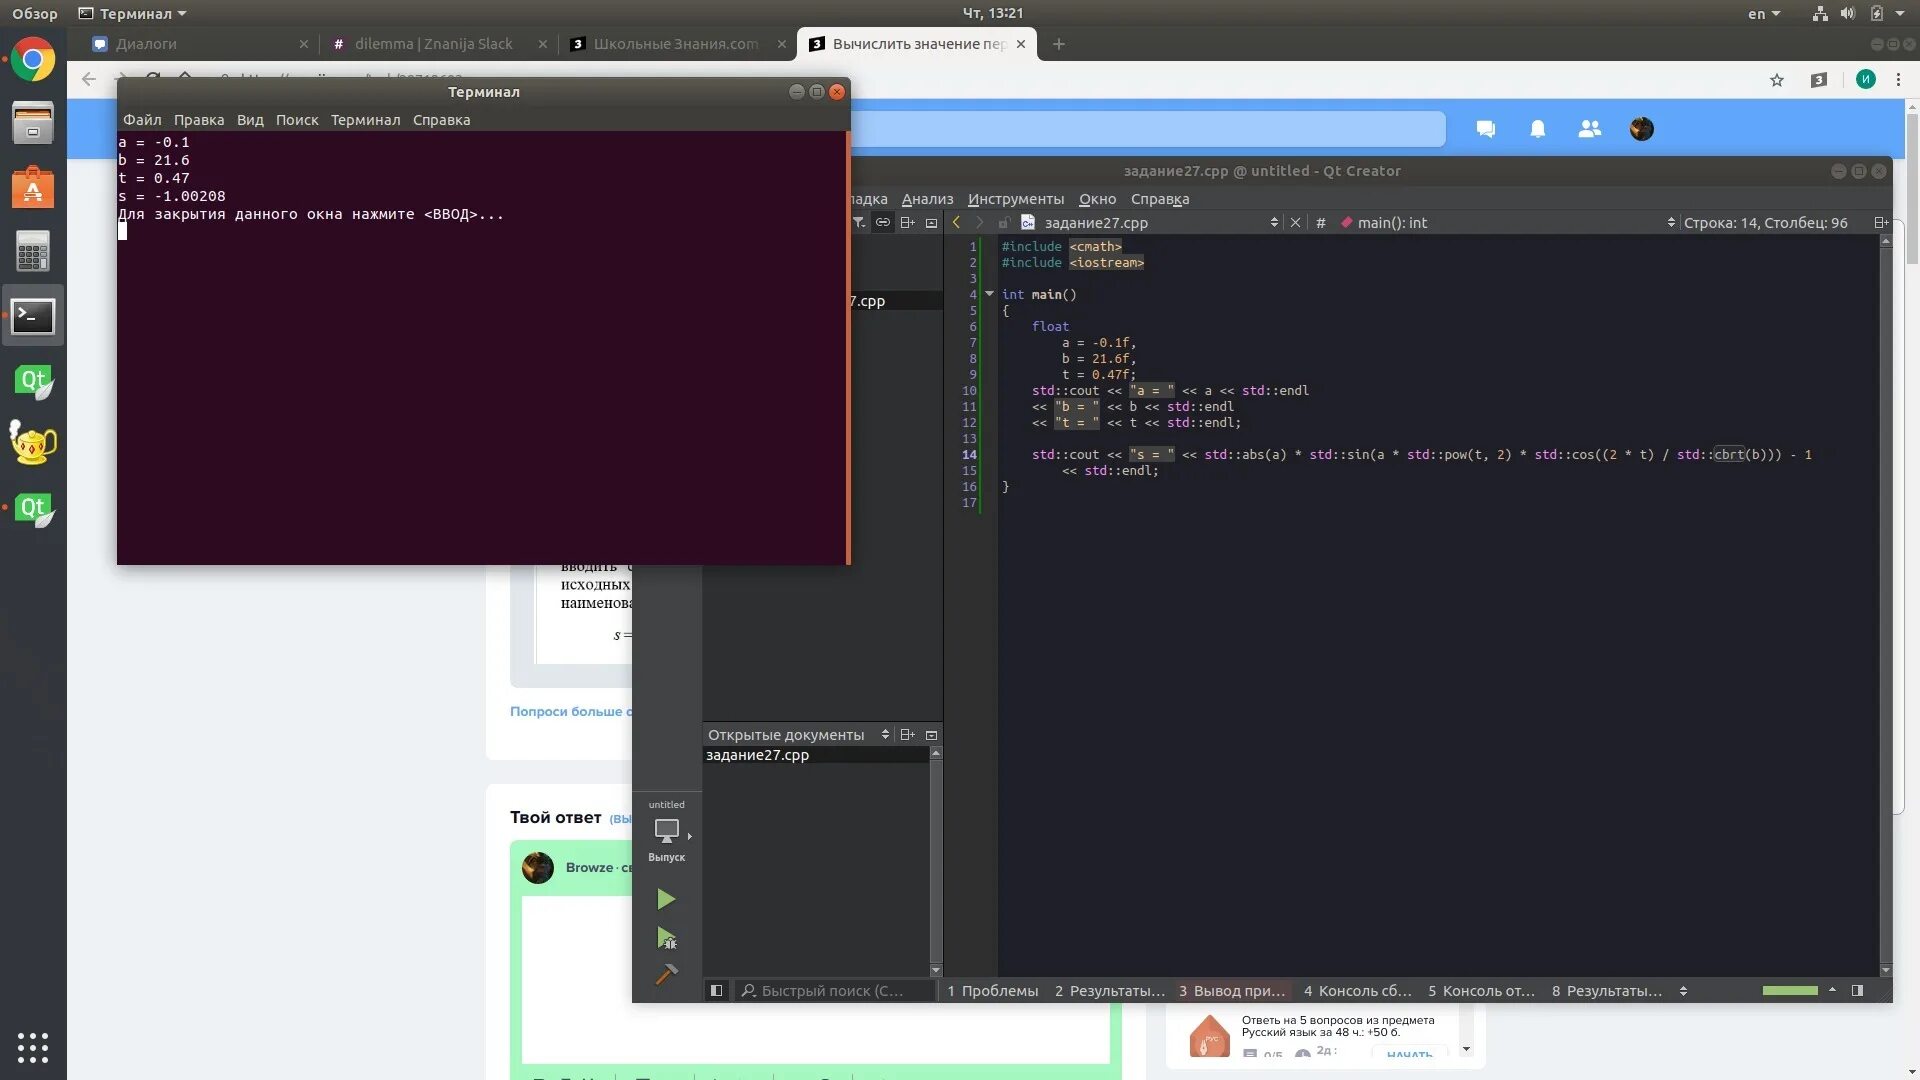
Task: Open Правка menu in the terminal
Action: (198, 120)
